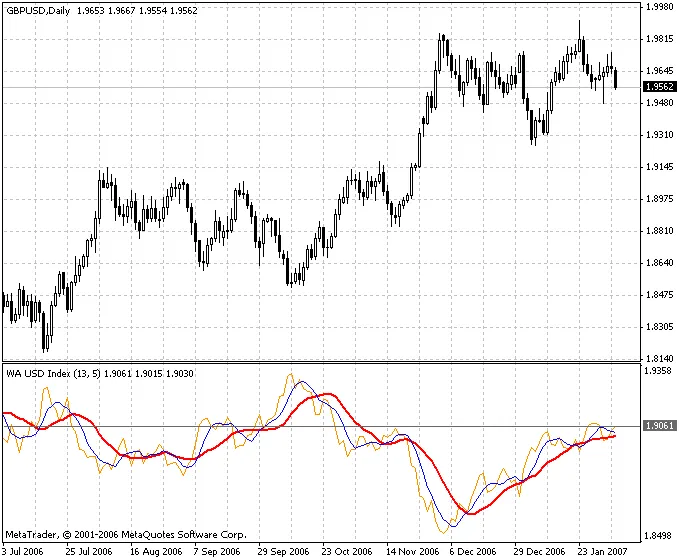Click the indicator value label 1.9061
The image size is (680, 560).
[659, 425]
